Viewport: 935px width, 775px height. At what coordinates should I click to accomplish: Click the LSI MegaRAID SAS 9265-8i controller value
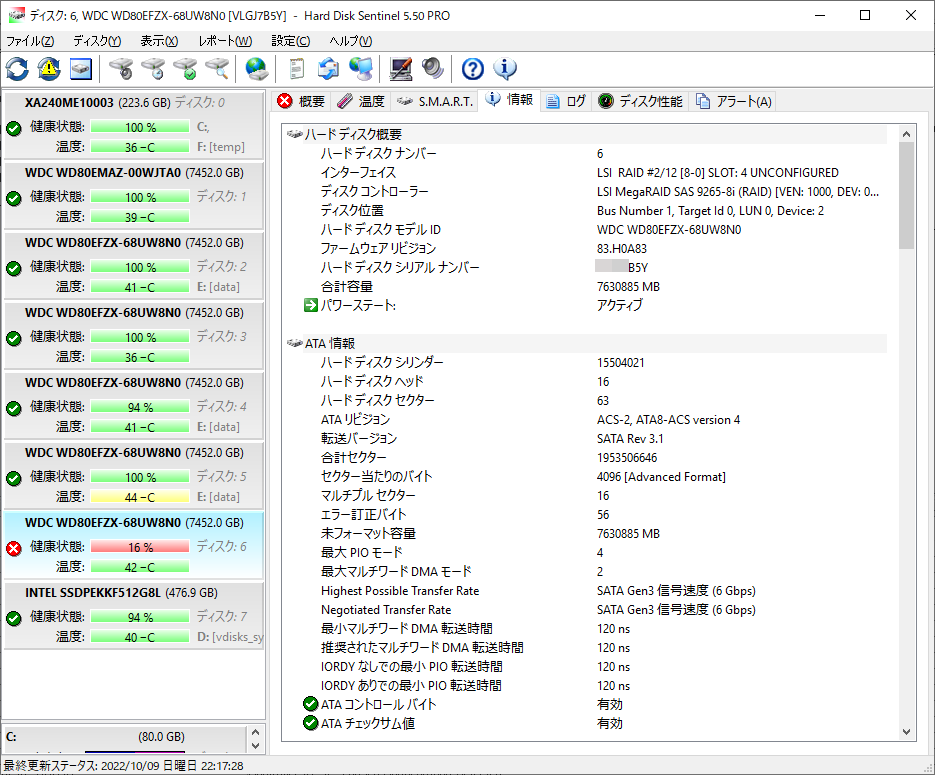pos(738,192)
